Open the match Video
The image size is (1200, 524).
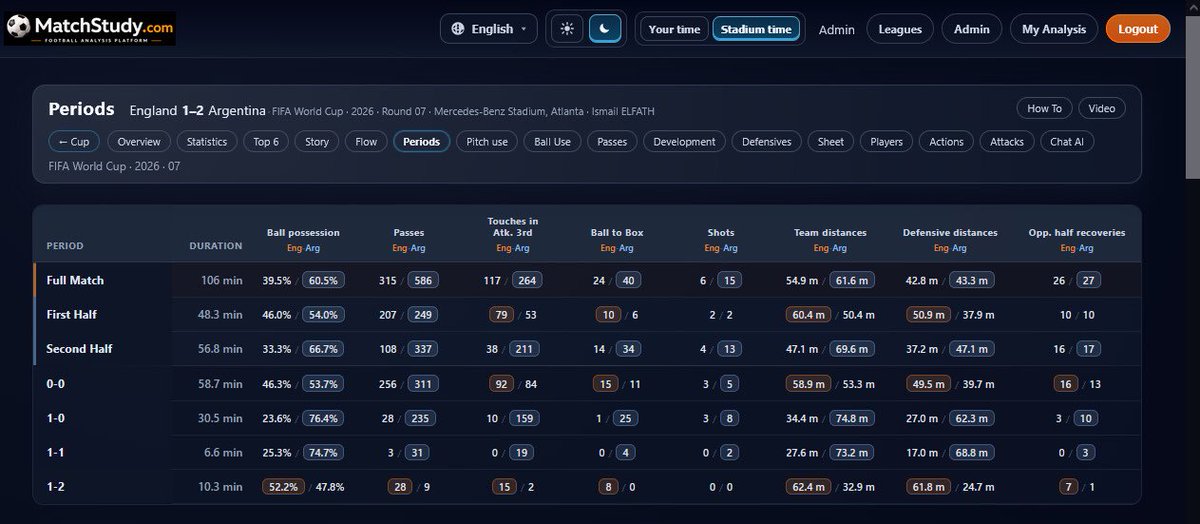coord(1102,108)
